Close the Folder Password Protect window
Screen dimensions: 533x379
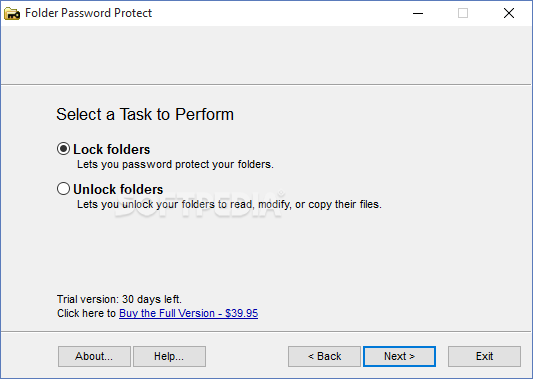pyautogui.click(x=509, y=13)
